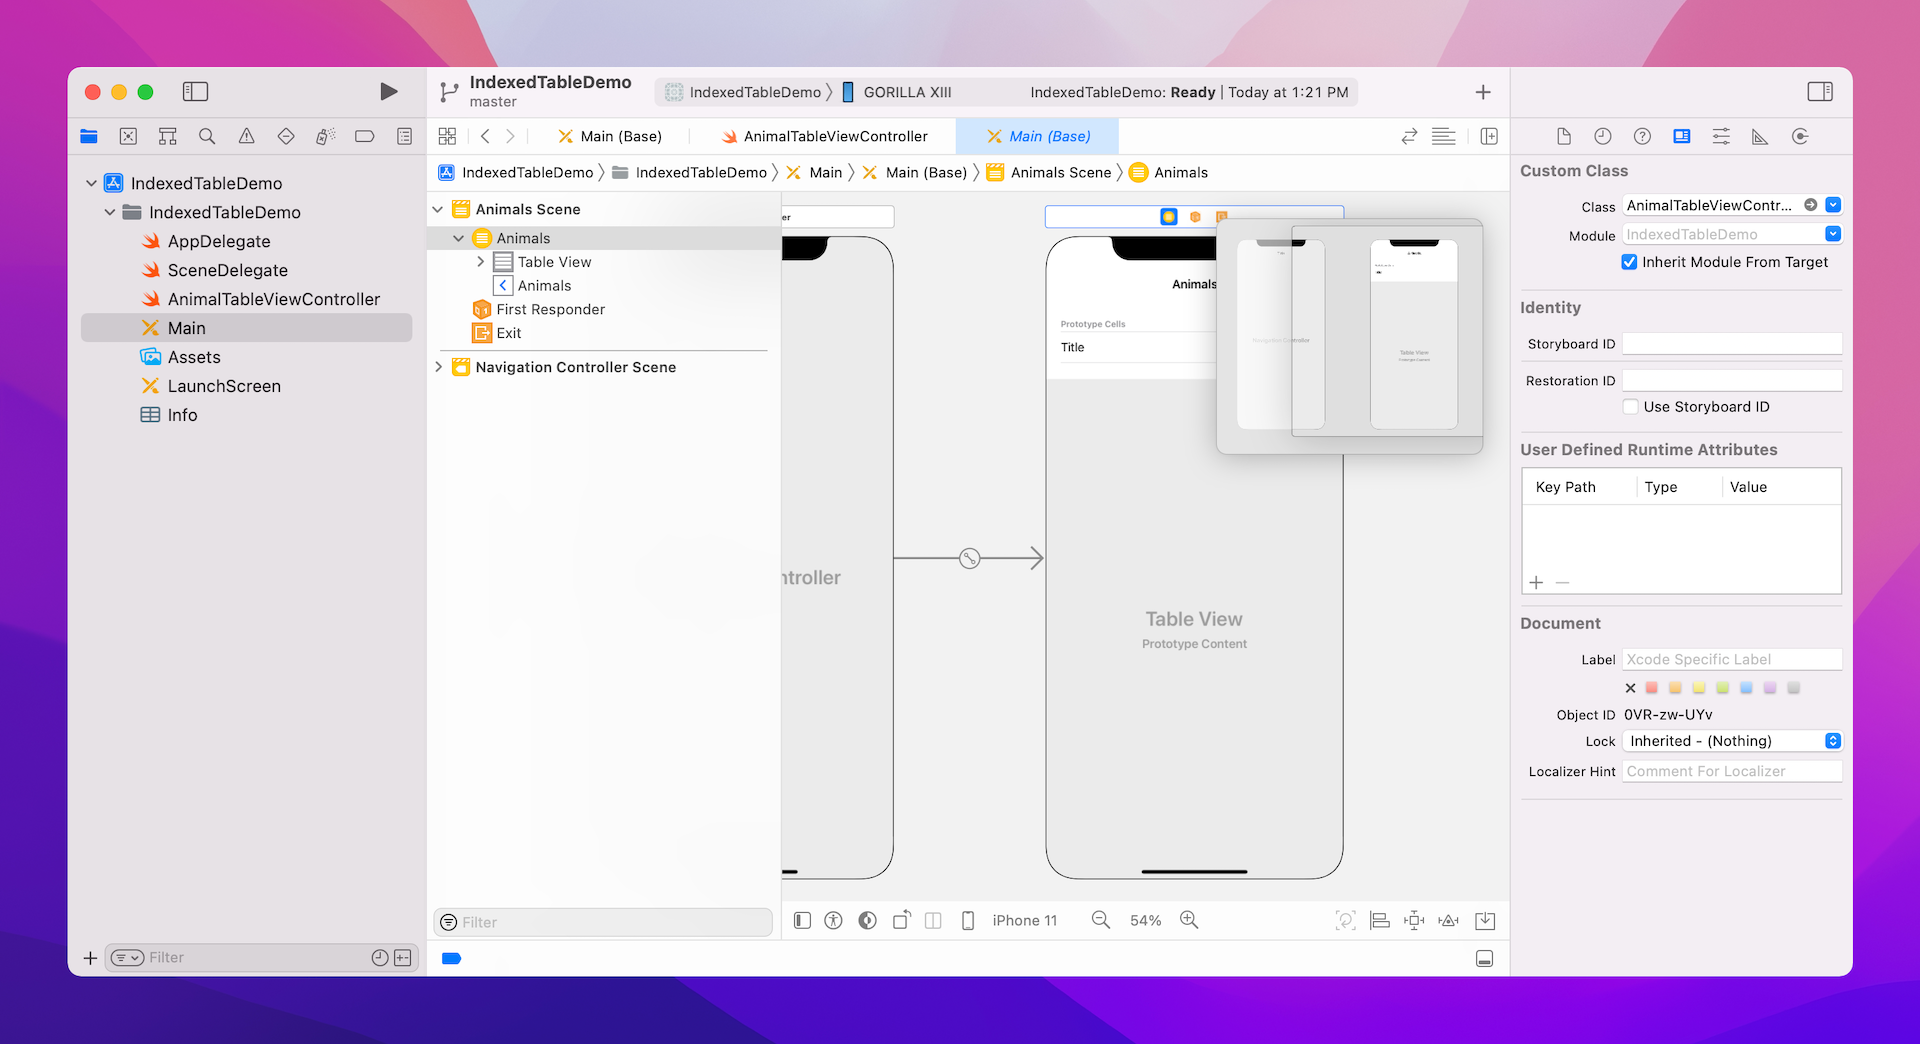Screen dimensions: 1920x1044
Task: Enable Use Storyboard ID checkbox
Action: click(1630, 407)
